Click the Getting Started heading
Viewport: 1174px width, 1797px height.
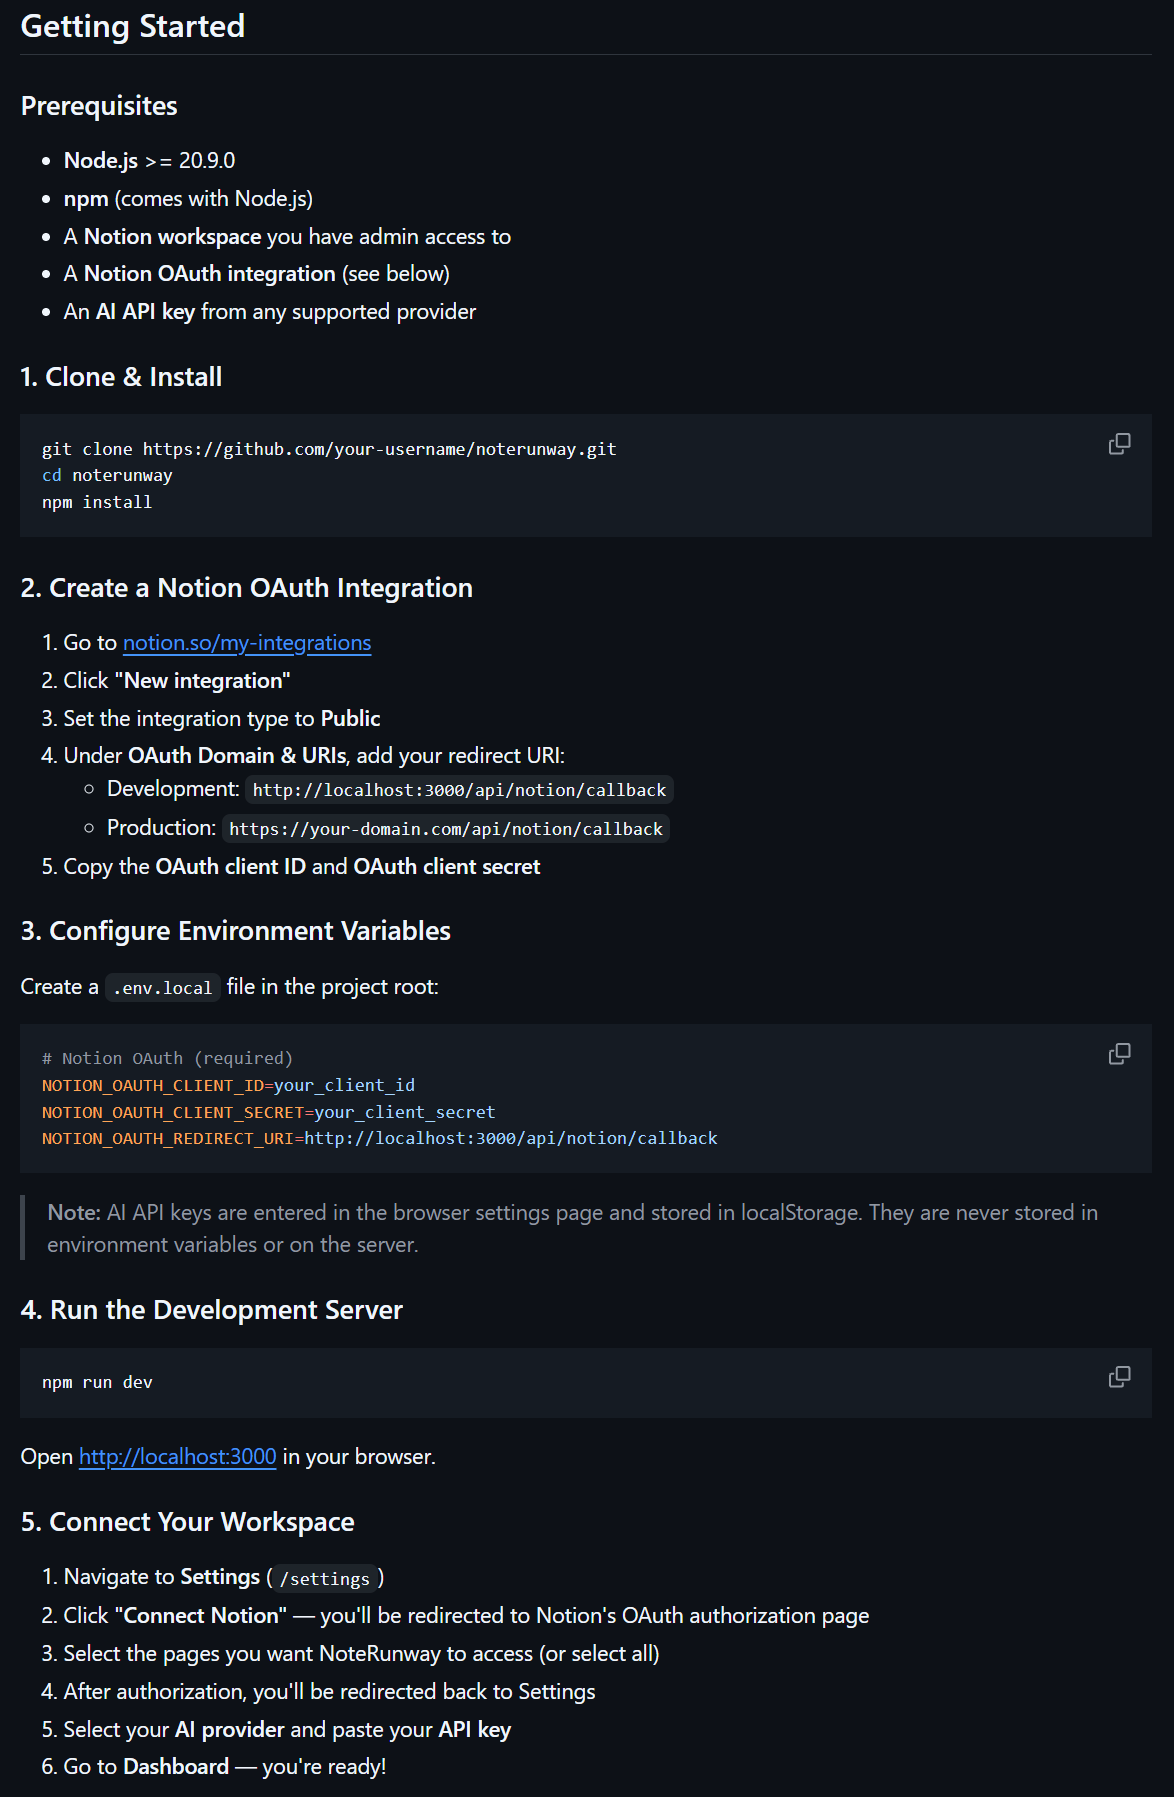point(133,26)
